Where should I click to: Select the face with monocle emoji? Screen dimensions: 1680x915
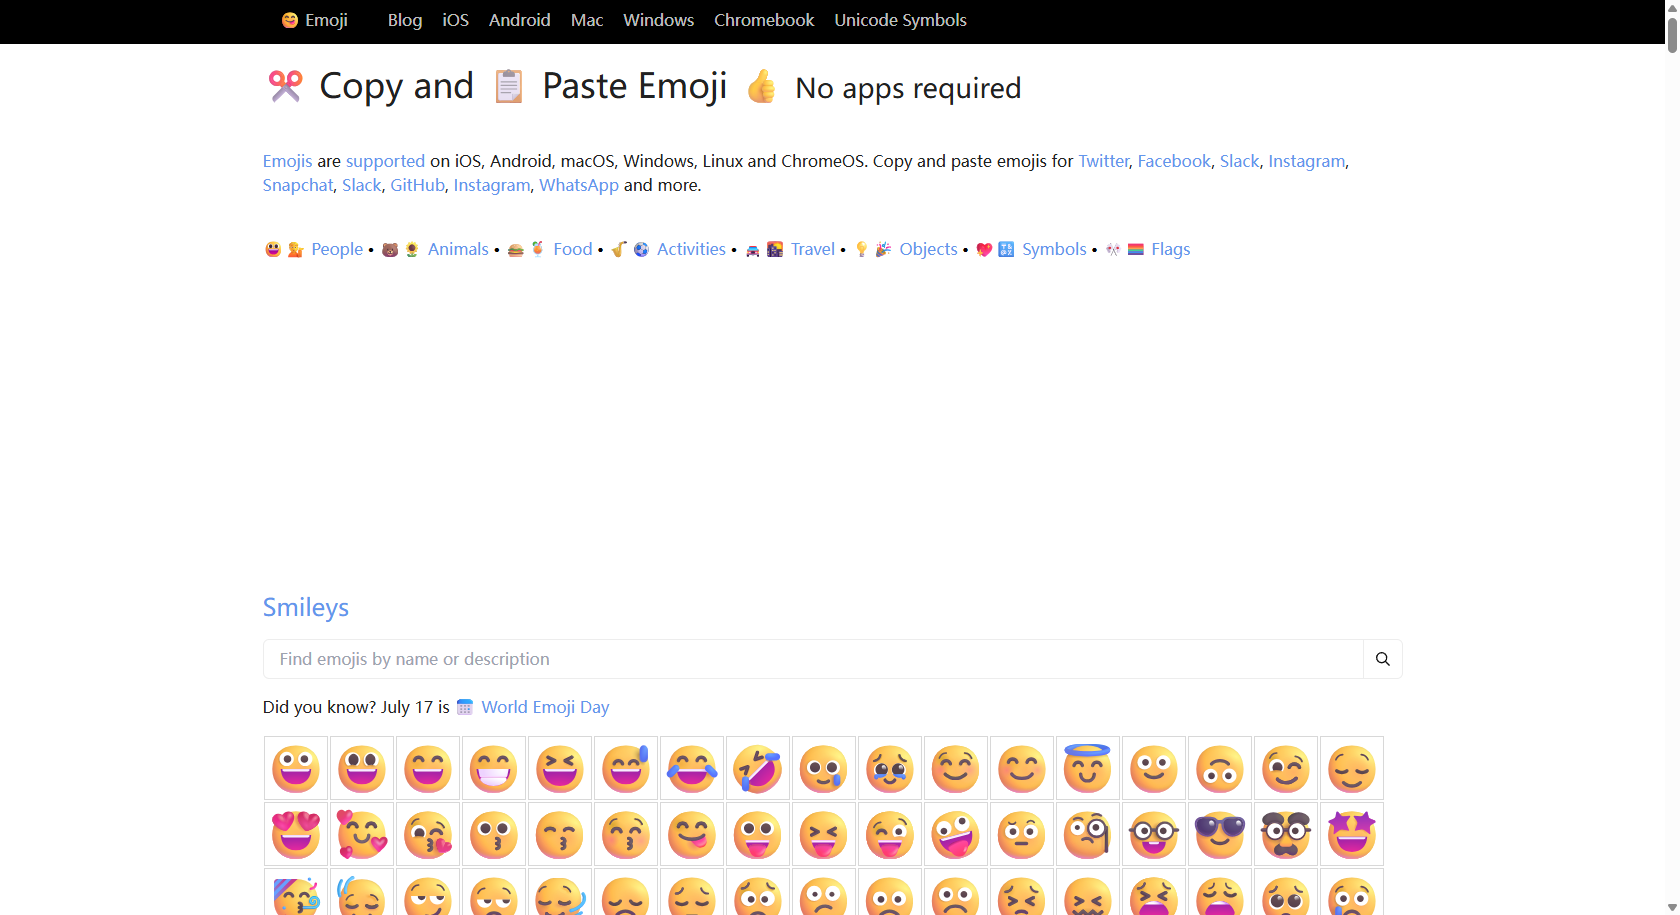pyautogui.click(x=1088, y=834)
